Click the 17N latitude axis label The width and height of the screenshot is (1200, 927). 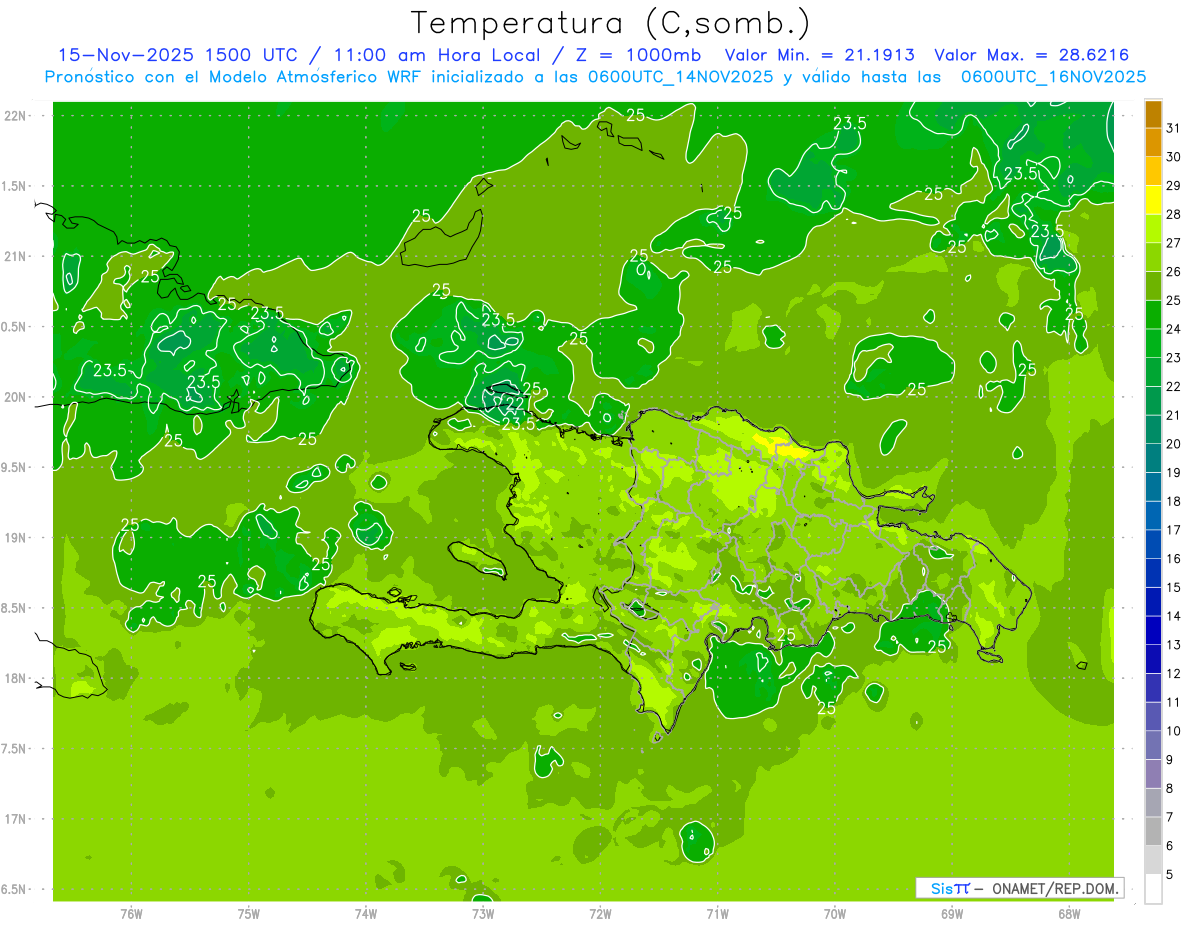[x=16, y=819]
